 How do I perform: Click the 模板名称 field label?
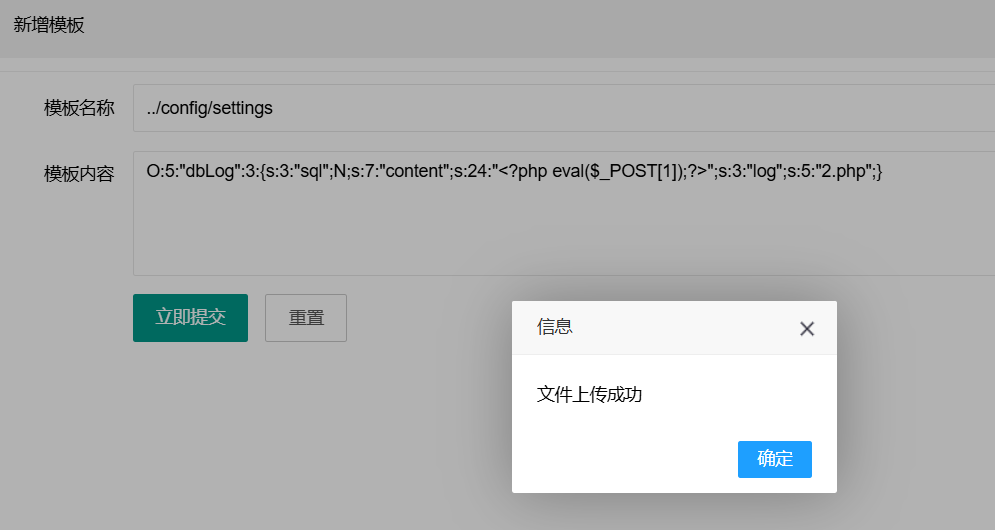click(x=79, y=108)
